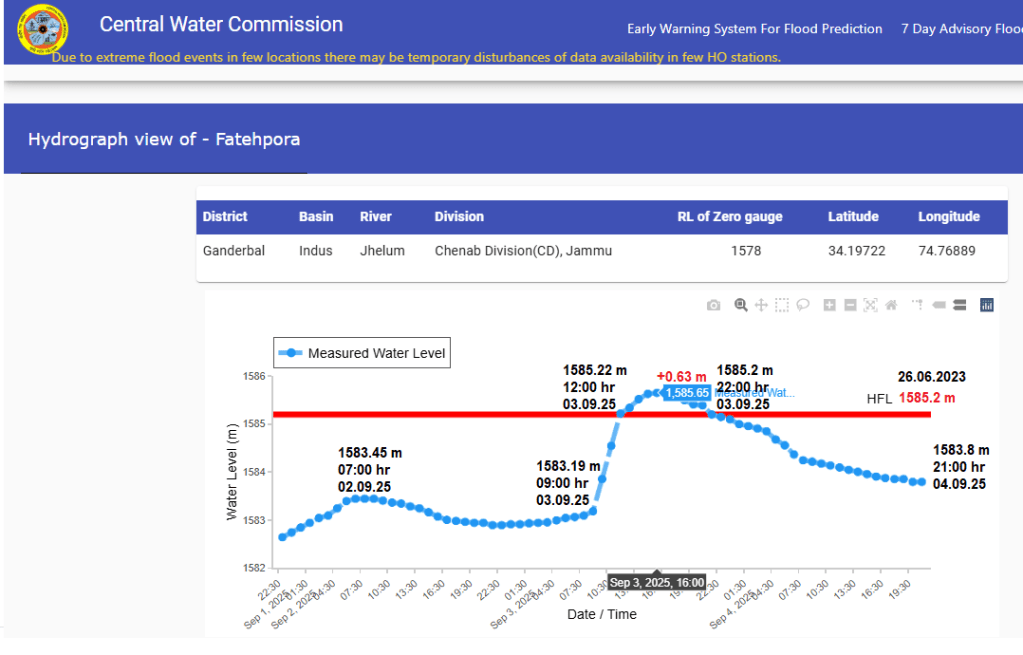Viewport: 1023px width, 655px height.
Task: Activate the Box Select tool
Action: pyautogui.click(x=782, y=305)
